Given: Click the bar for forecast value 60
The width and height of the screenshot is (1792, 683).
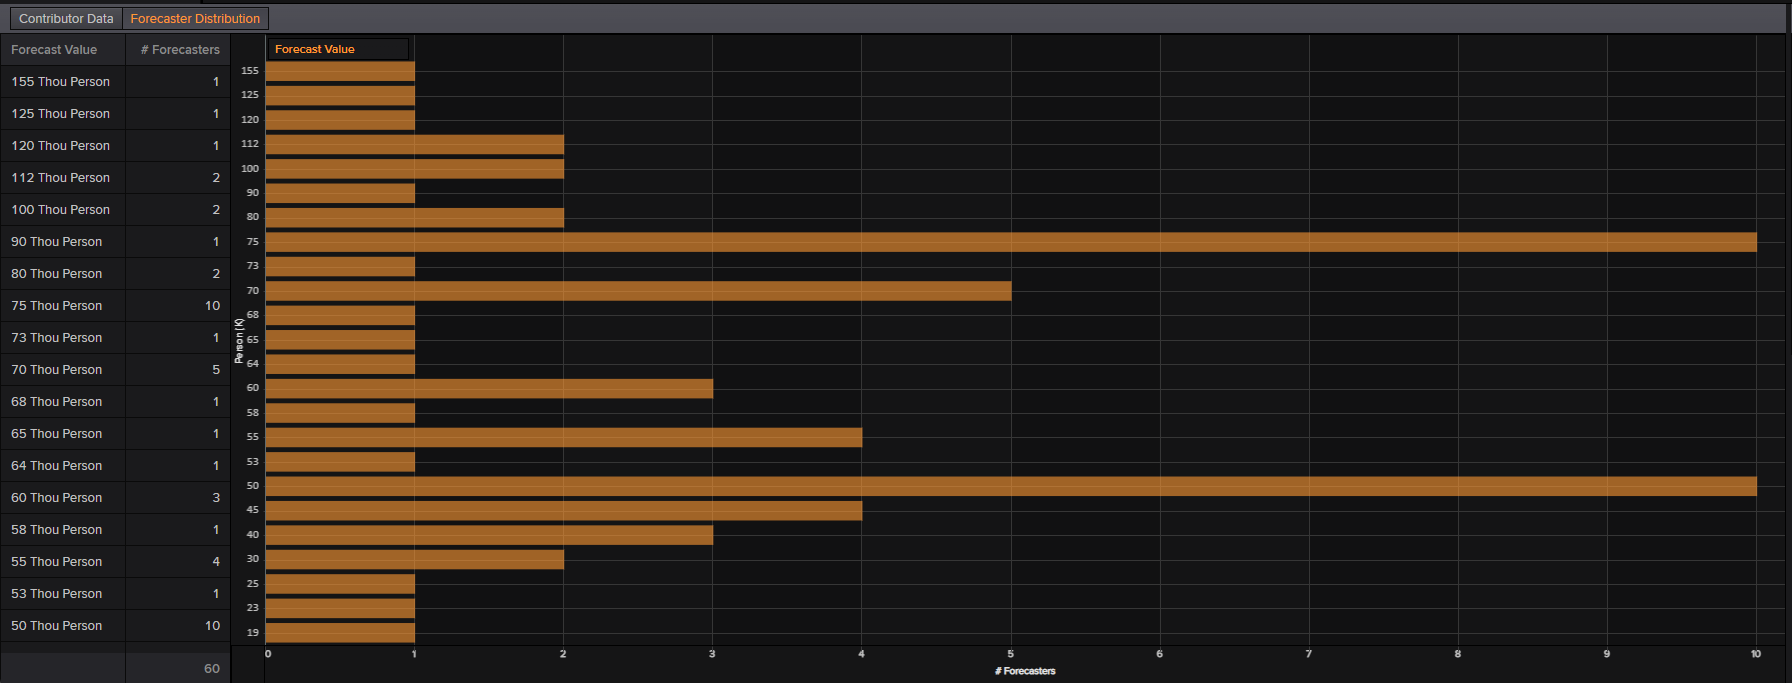Looking at the screenshot, I should click(489, 388).
